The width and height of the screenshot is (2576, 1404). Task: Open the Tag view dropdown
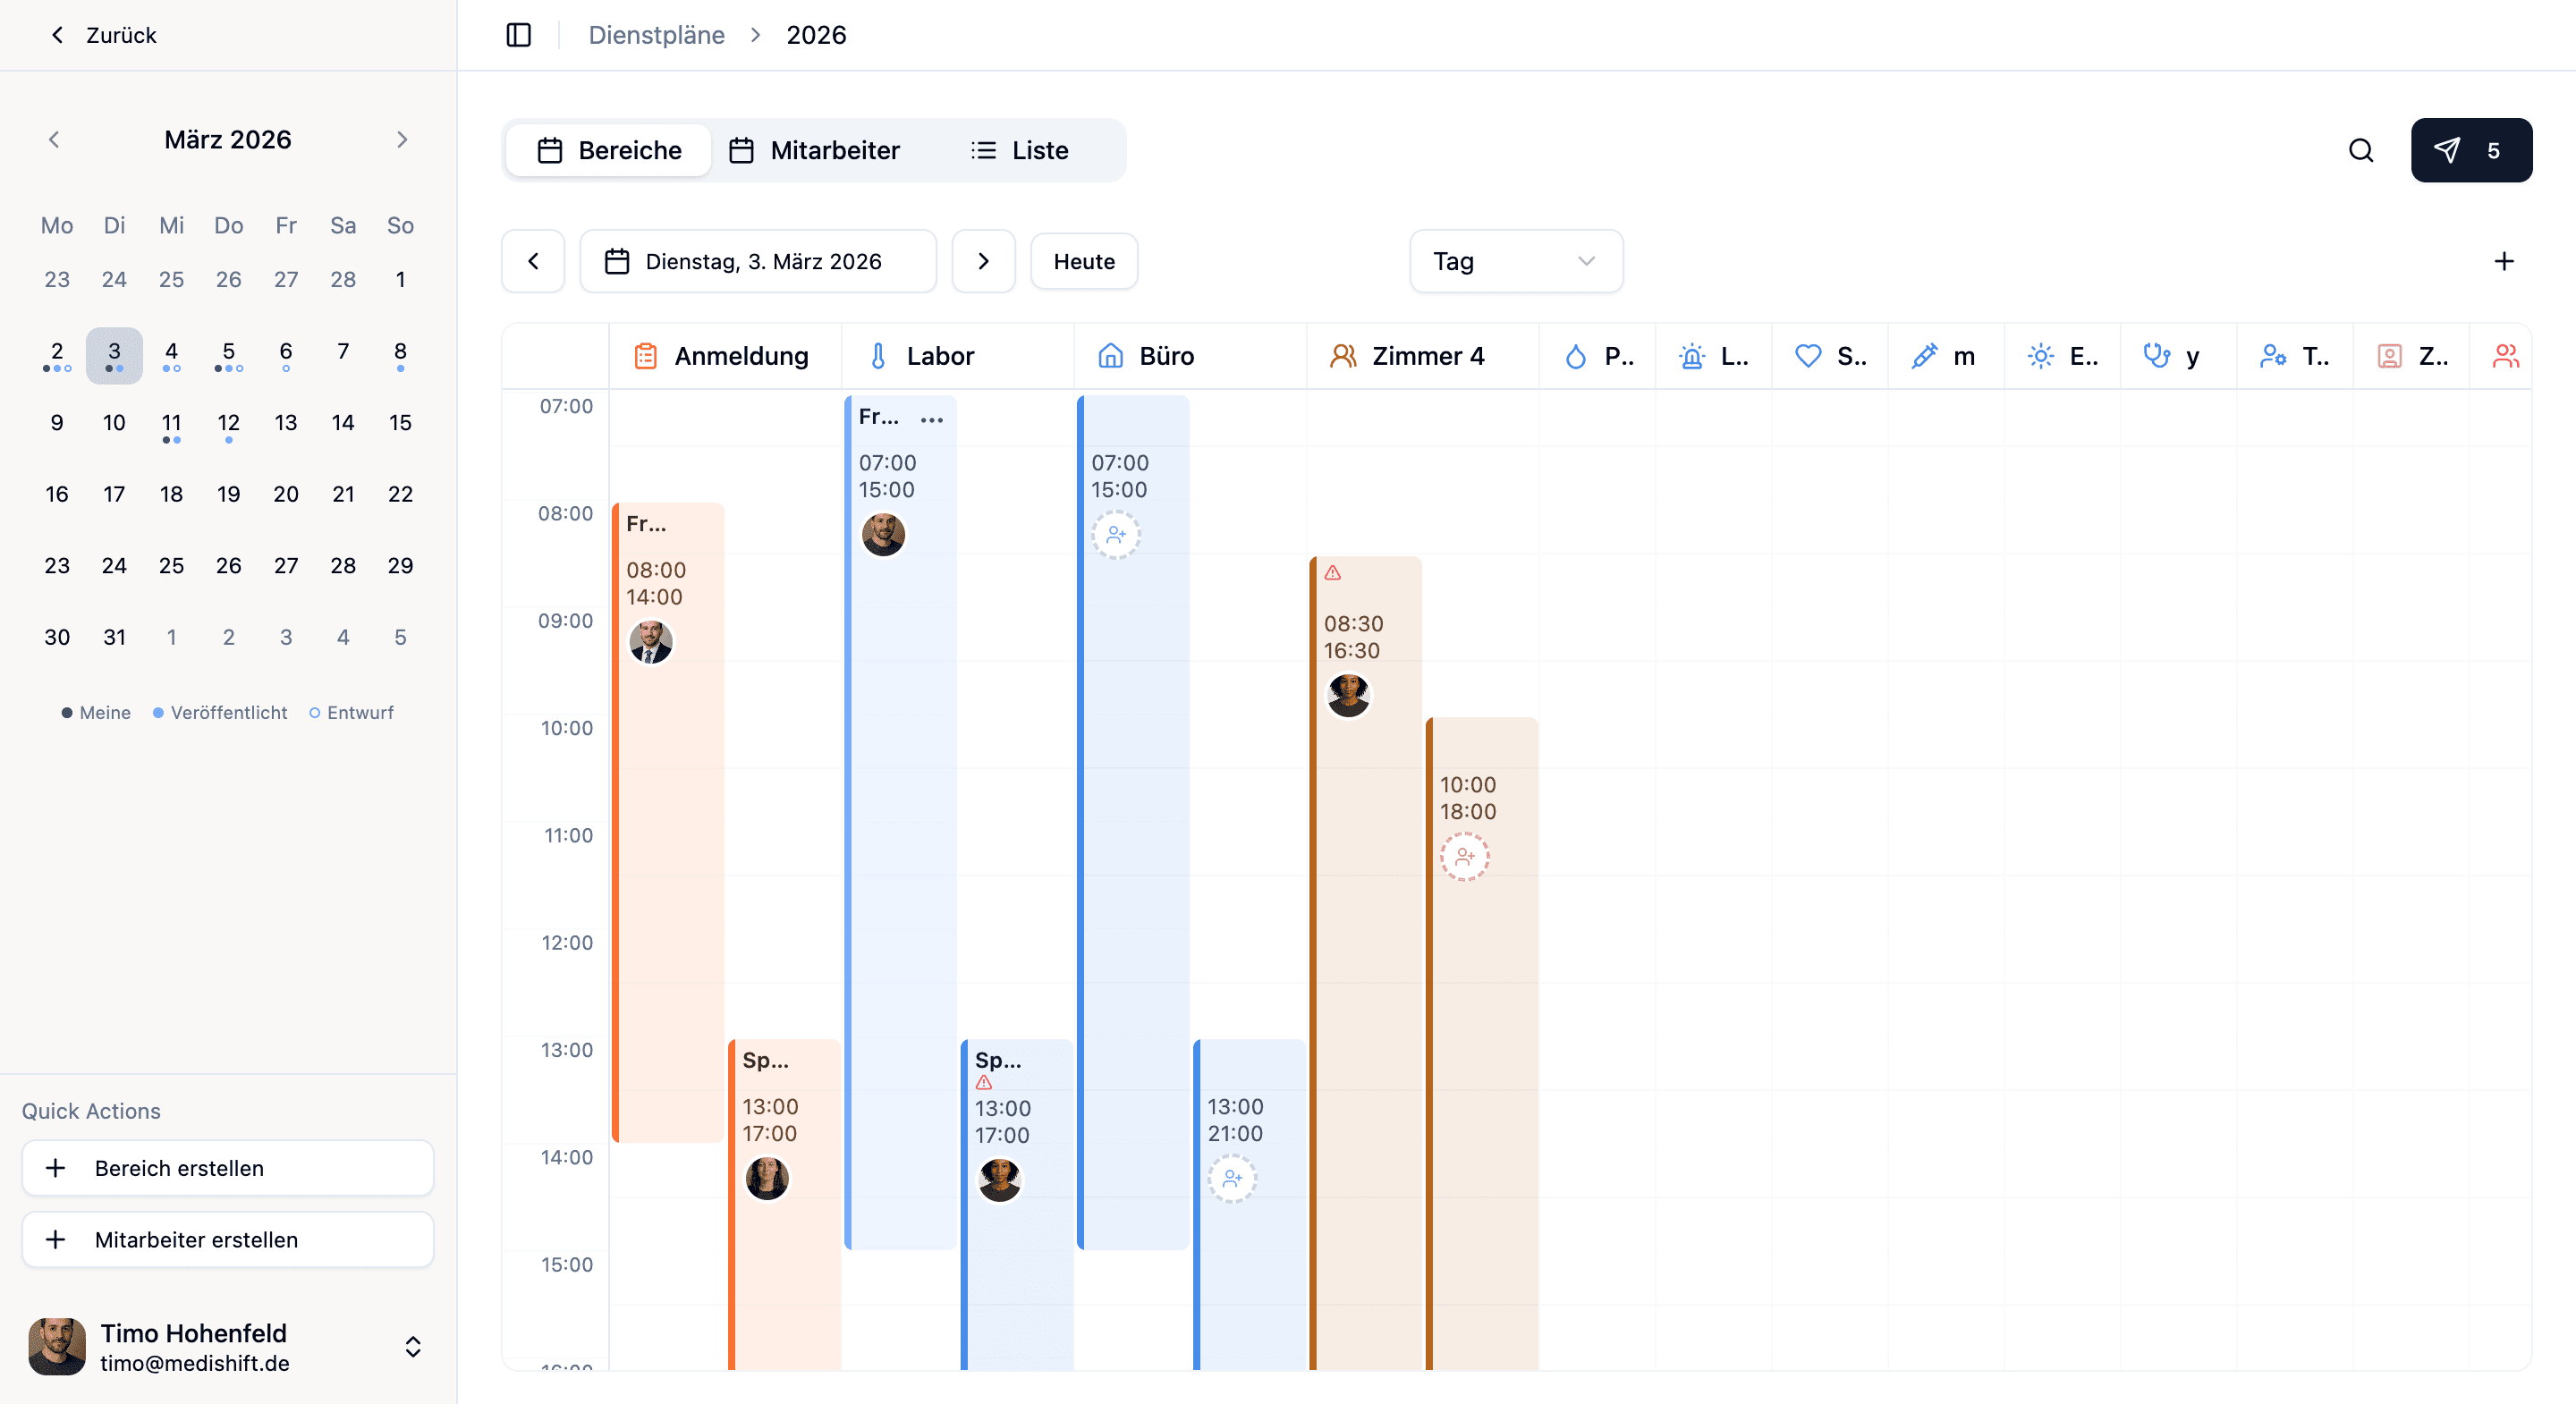[1515, 261]
